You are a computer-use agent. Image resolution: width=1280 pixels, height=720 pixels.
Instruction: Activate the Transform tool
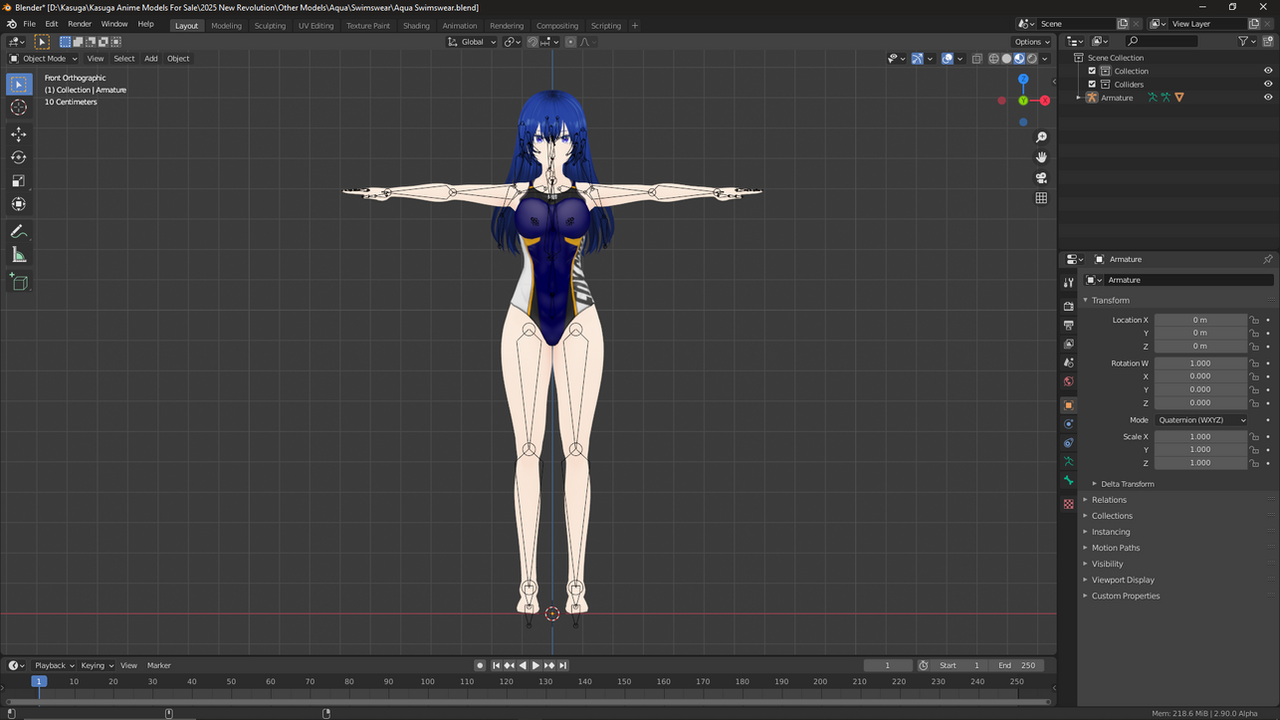19,204
